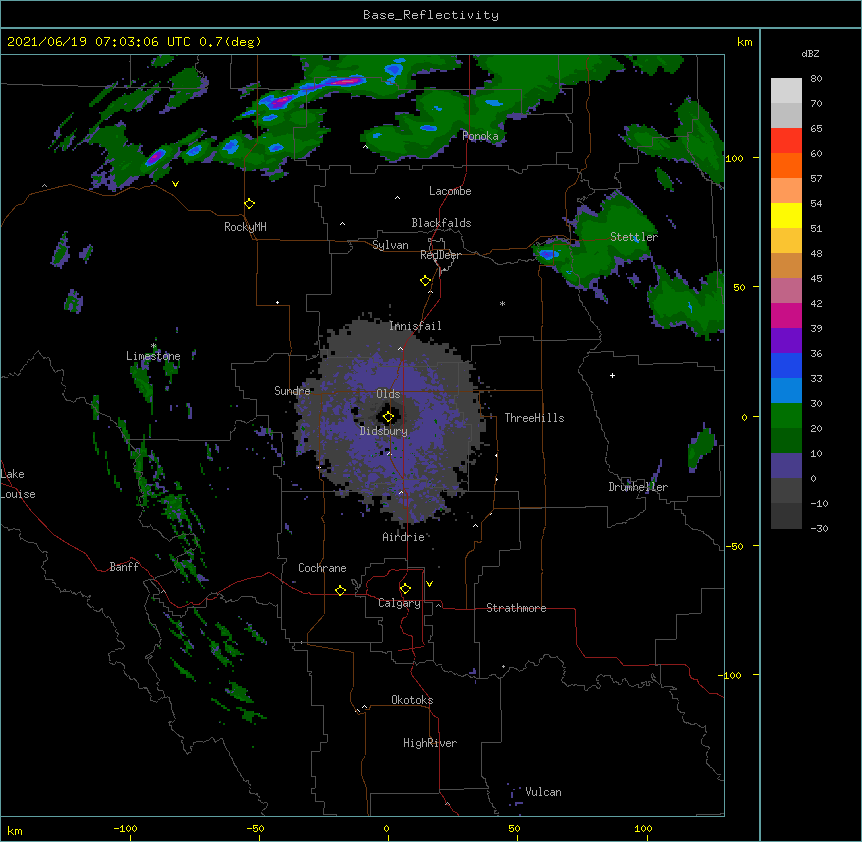Click the dBZ legend heading
862x842 pixels.
tap(810, 53)
